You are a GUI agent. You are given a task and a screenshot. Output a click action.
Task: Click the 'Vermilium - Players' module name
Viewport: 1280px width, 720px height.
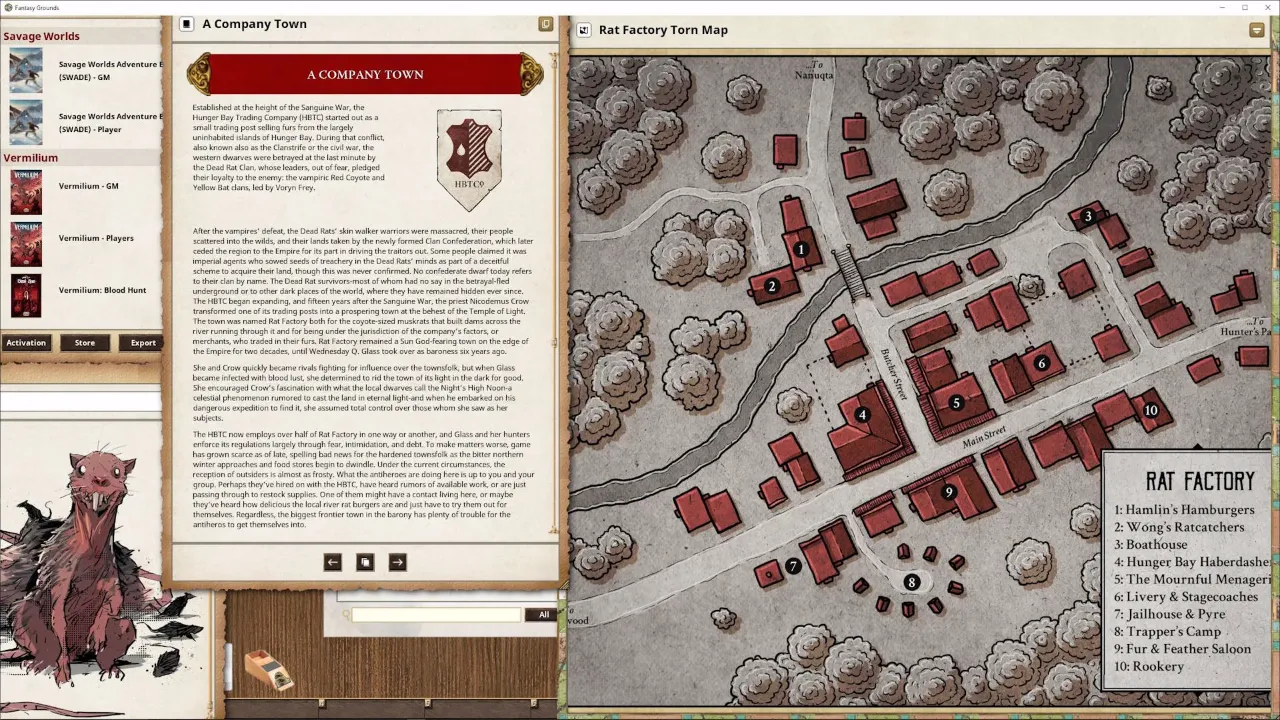(96, 238)
